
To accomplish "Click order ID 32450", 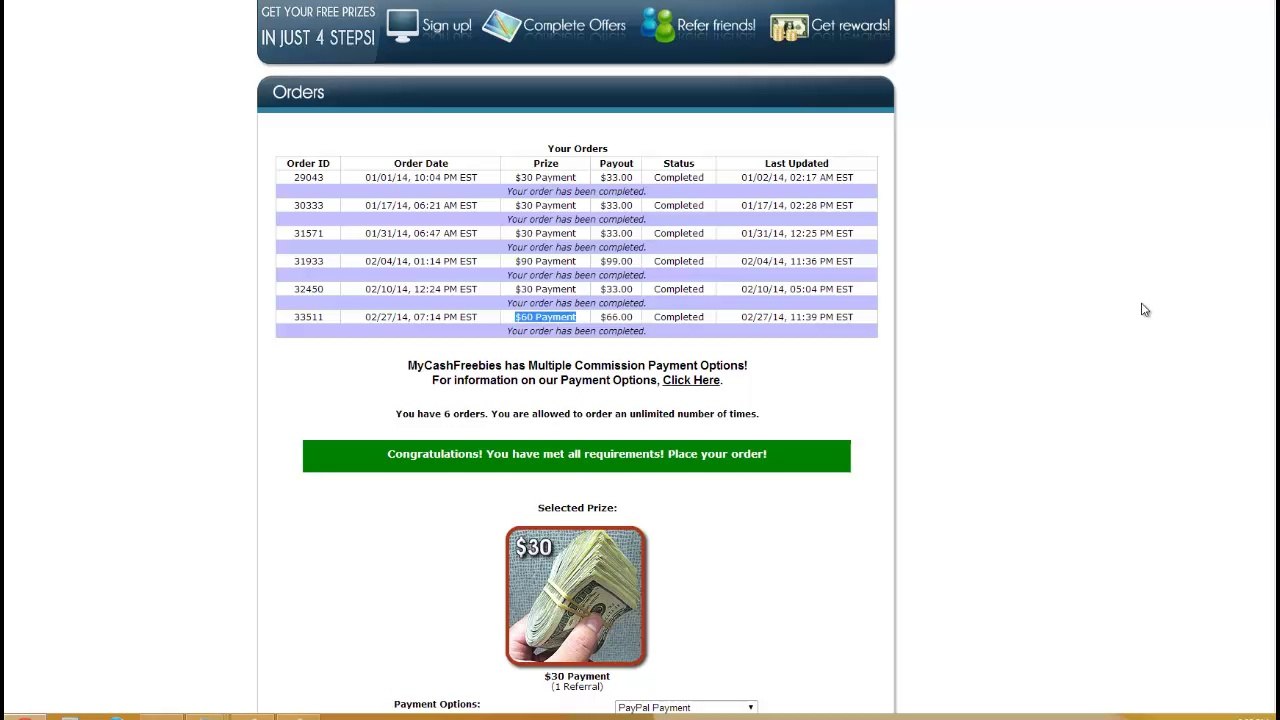I will [x=308, y=289].
